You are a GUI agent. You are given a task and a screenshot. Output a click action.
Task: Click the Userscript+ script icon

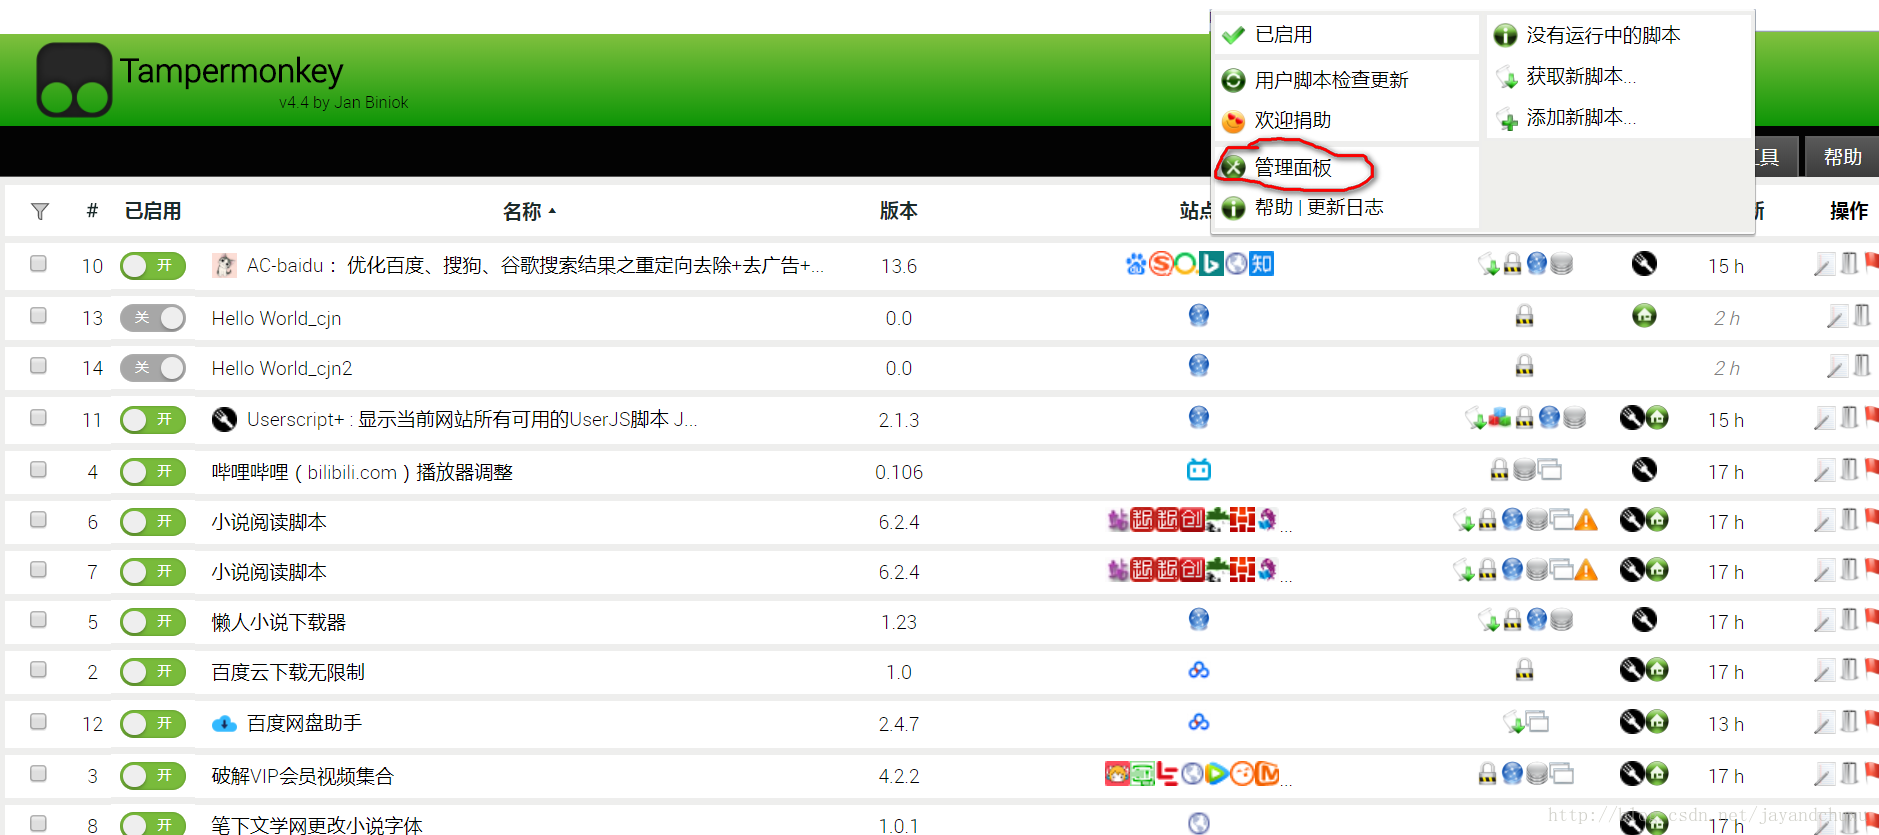225,419
